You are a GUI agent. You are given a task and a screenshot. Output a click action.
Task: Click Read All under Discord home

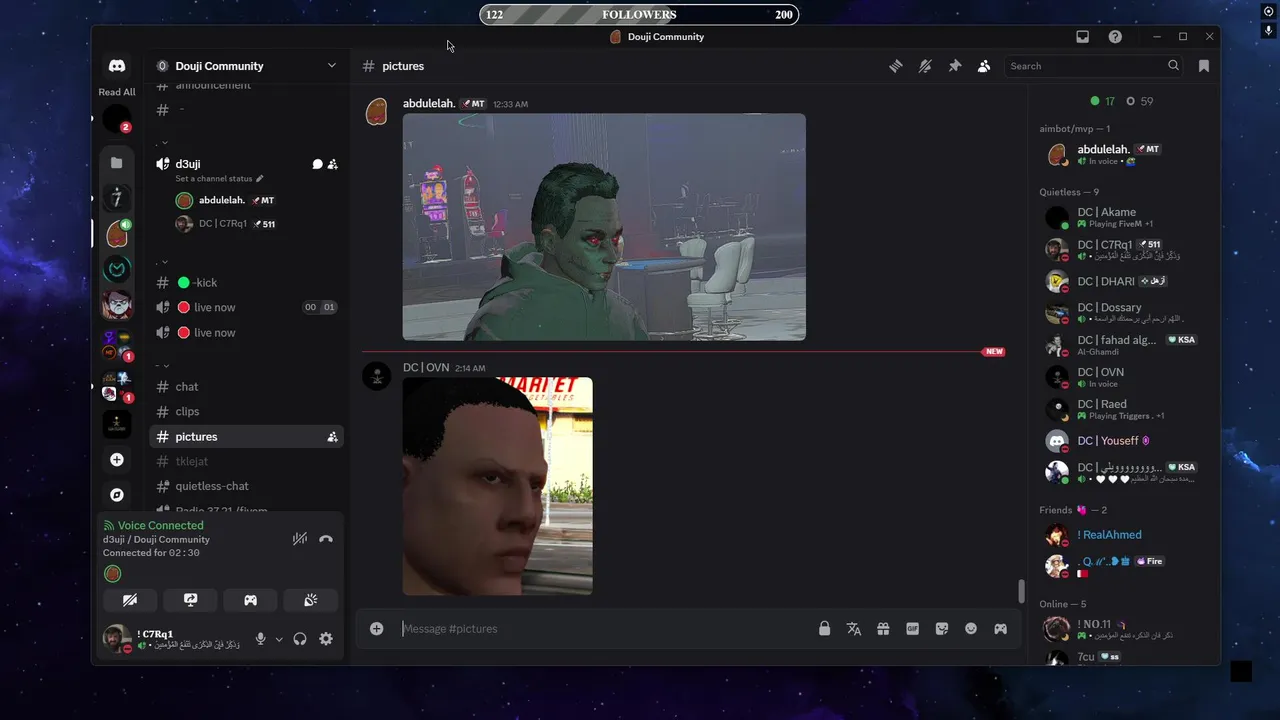click(117, 92)
